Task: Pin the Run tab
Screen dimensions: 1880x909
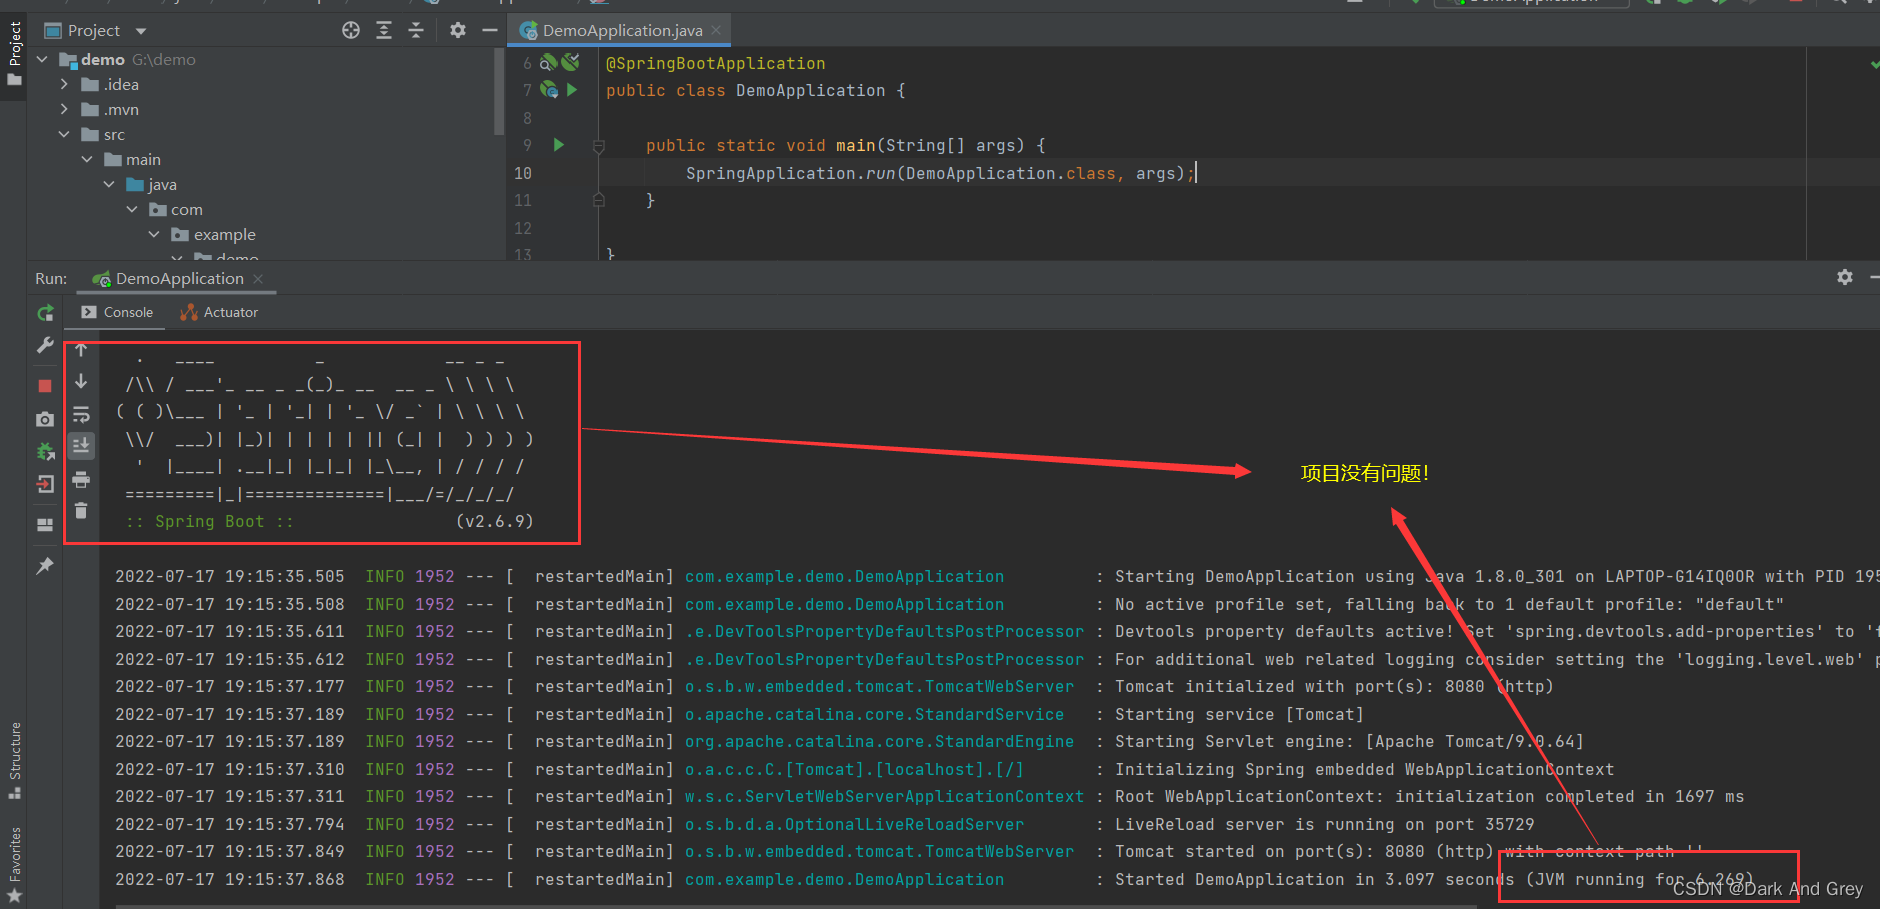Action: [45, 566]
